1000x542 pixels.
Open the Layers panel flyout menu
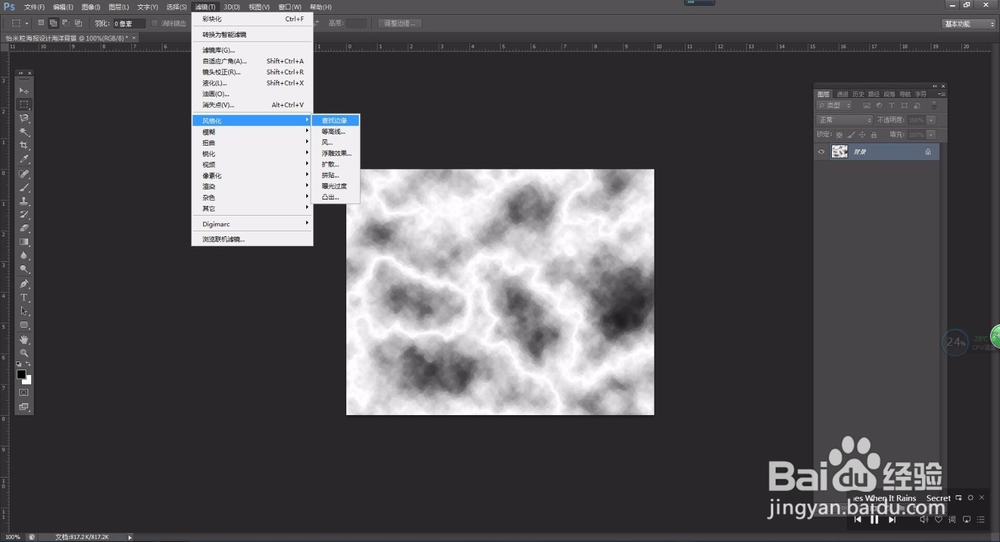(x=941, y=94)
